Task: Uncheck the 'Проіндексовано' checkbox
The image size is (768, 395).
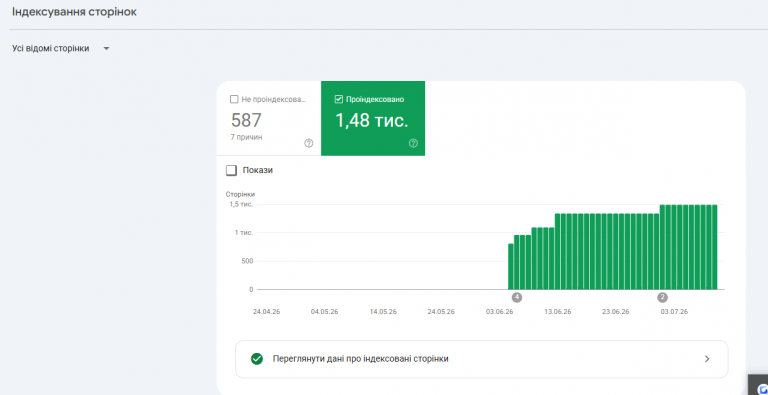Action: (x=338, y=99)
